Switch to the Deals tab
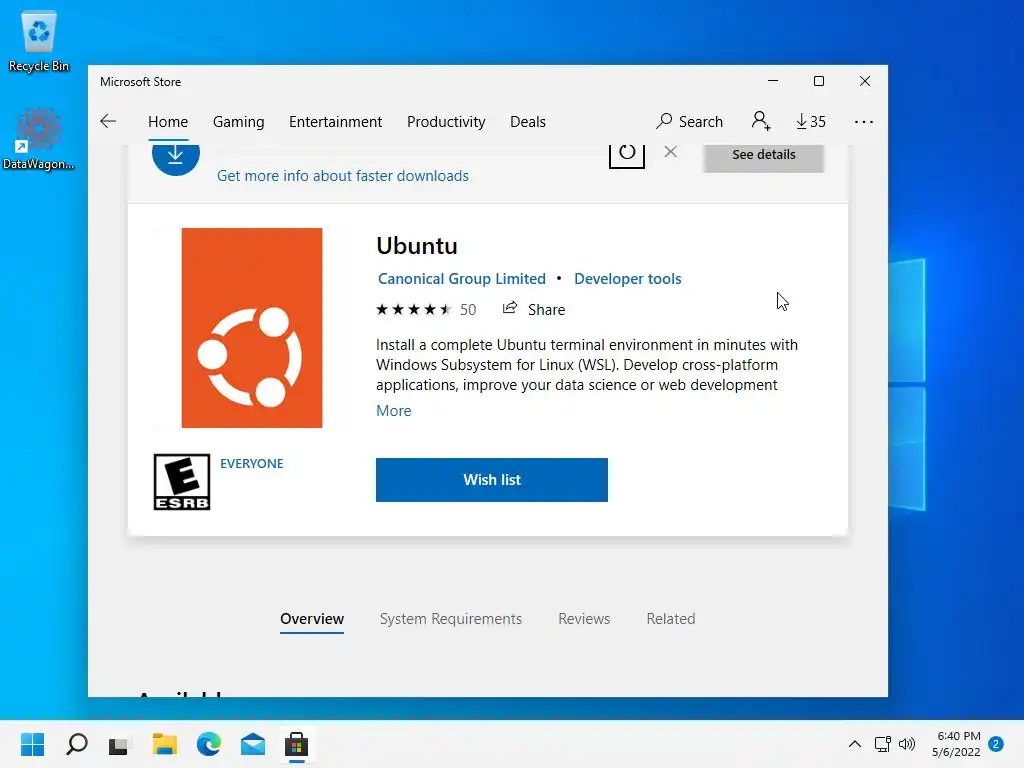This screenshot has height=768, width=1024. pyautogui.click(x=528, y=121)
